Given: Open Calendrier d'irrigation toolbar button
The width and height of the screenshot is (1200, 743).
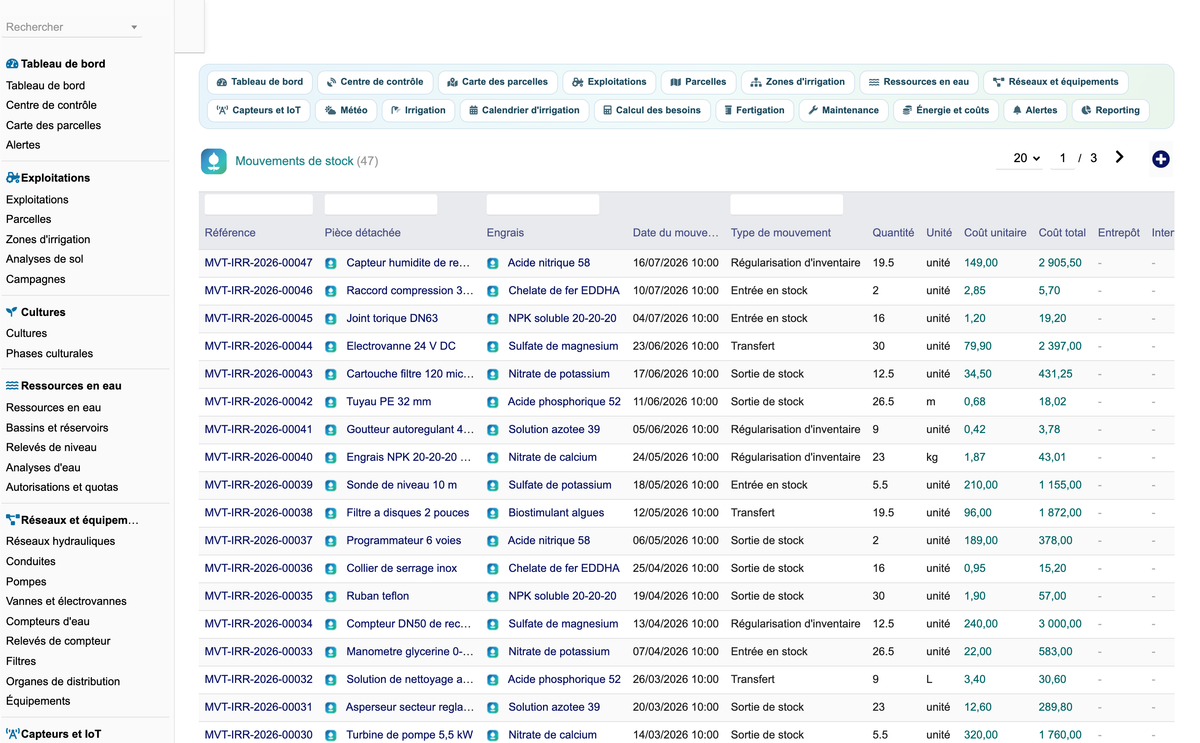Looking at the screenshot, I should tap(525, 110).
